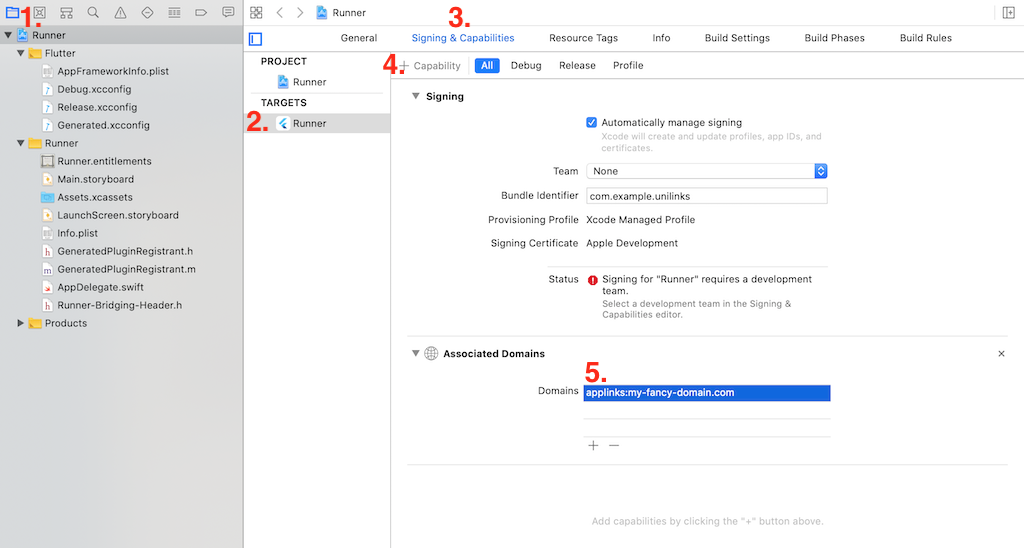Open AppFrameworkInfo.plist
This screenshot has height=548, width=1024.
(x=113, y=71)
